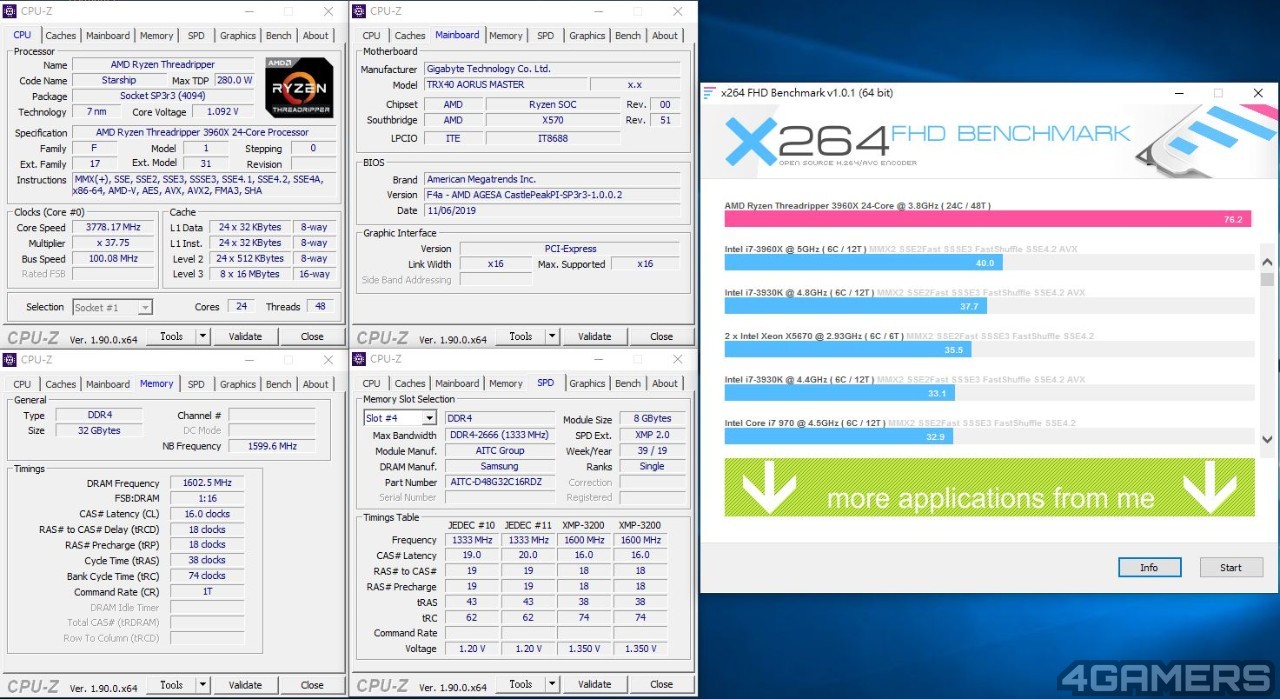Image resolution: width=1280 pixels, height=699 pixels.
Task: Click the x264 FHD Benchmark title bar icon
Action: pos(710,93)
